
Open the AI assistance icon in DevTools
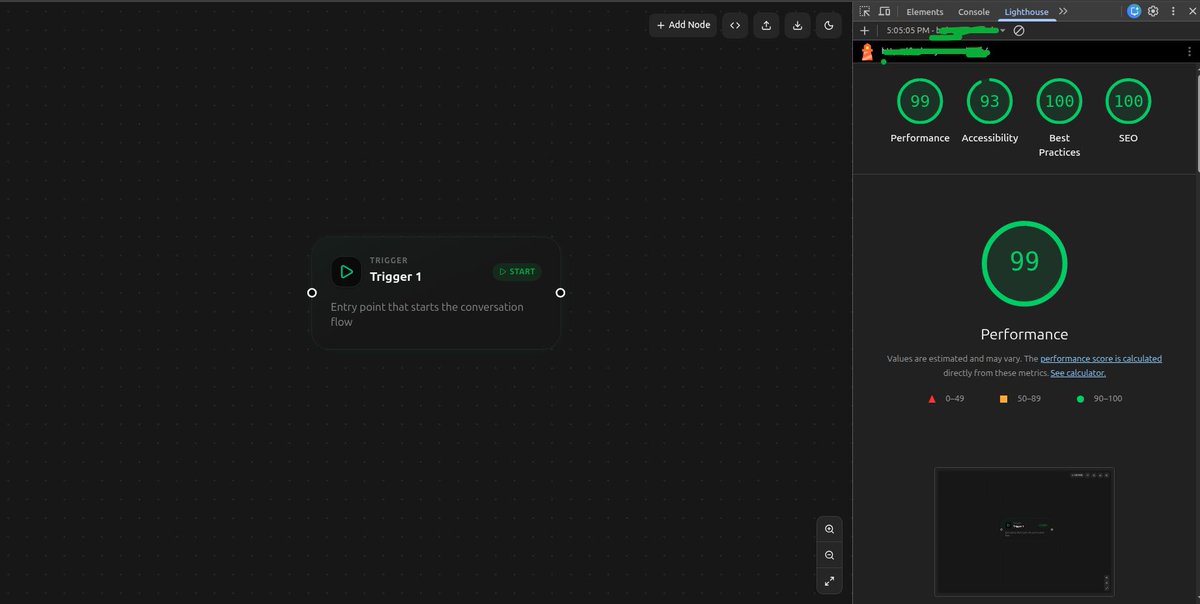pos(1134,12)
